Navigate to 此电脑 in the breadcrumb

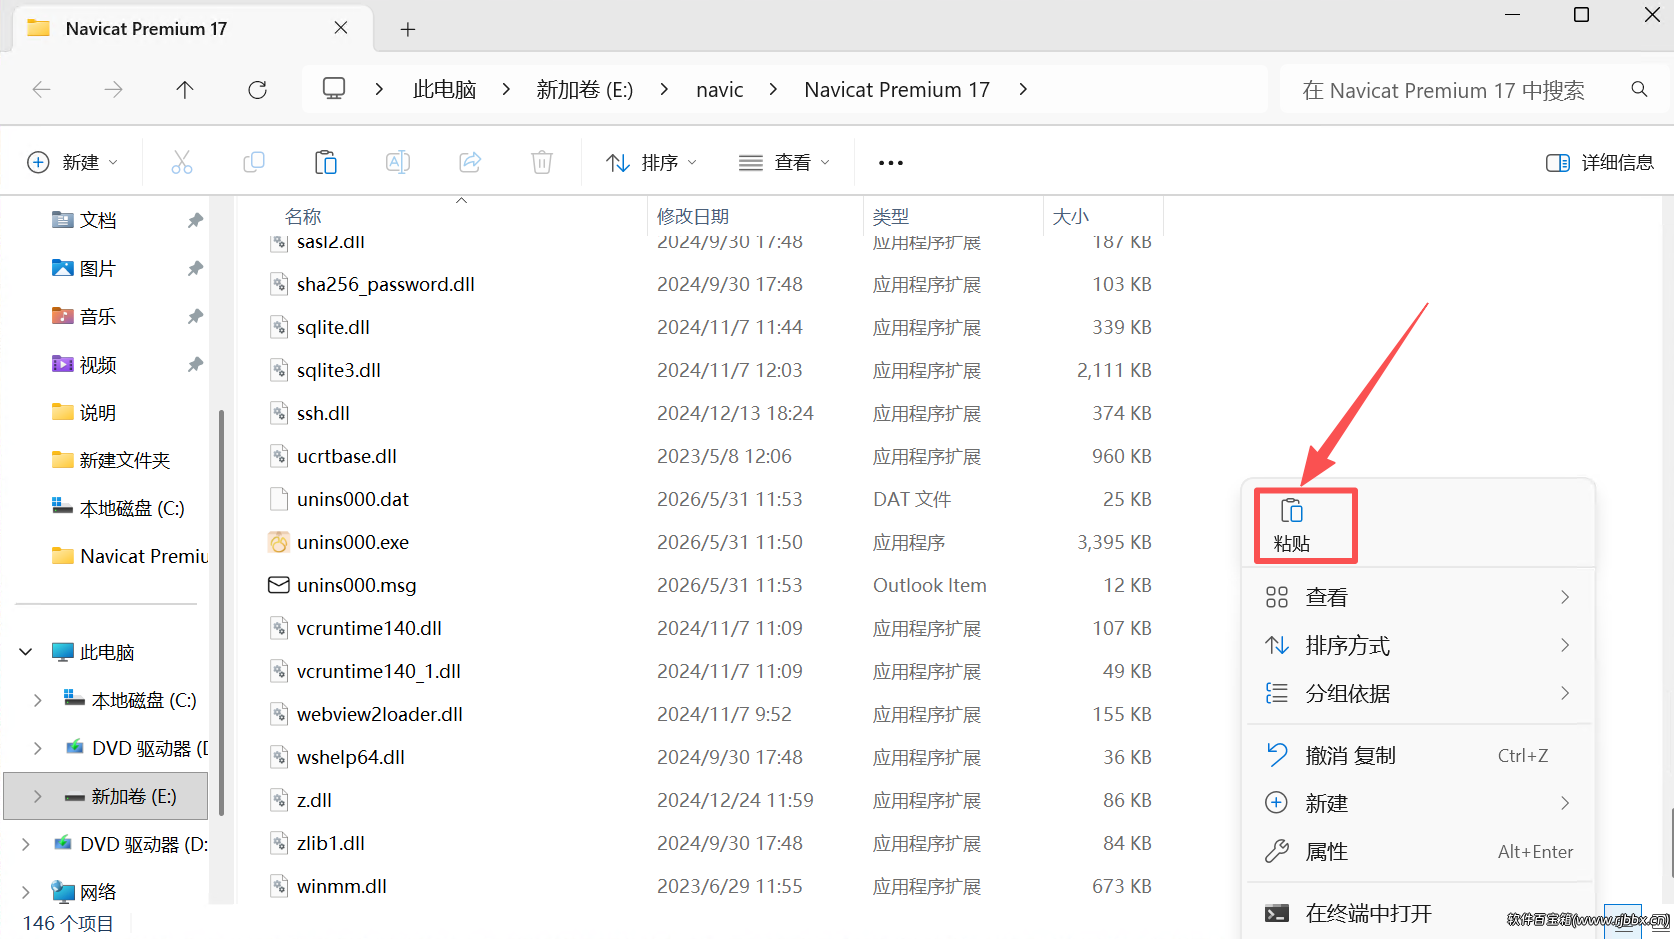[x=444, y=89]
